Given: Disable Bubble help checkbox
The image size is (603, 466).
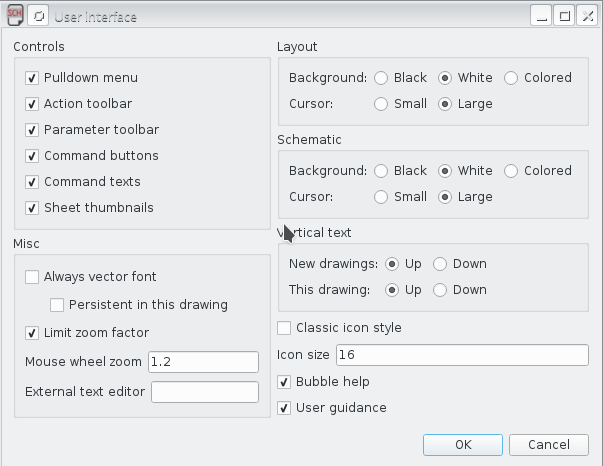Looking at the screenshot, I should click(x=284, y=382).
